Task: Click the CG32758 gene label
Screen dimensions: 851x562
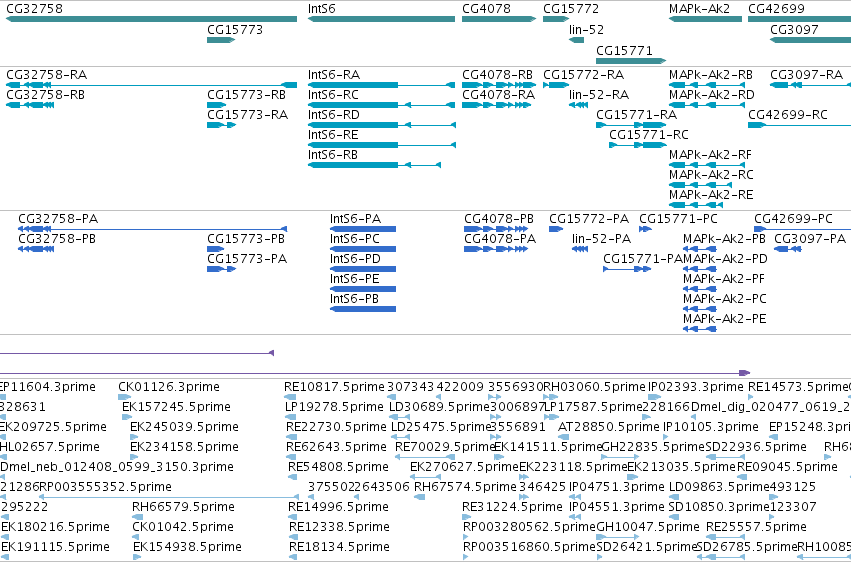Action: [x=34, y=9]
